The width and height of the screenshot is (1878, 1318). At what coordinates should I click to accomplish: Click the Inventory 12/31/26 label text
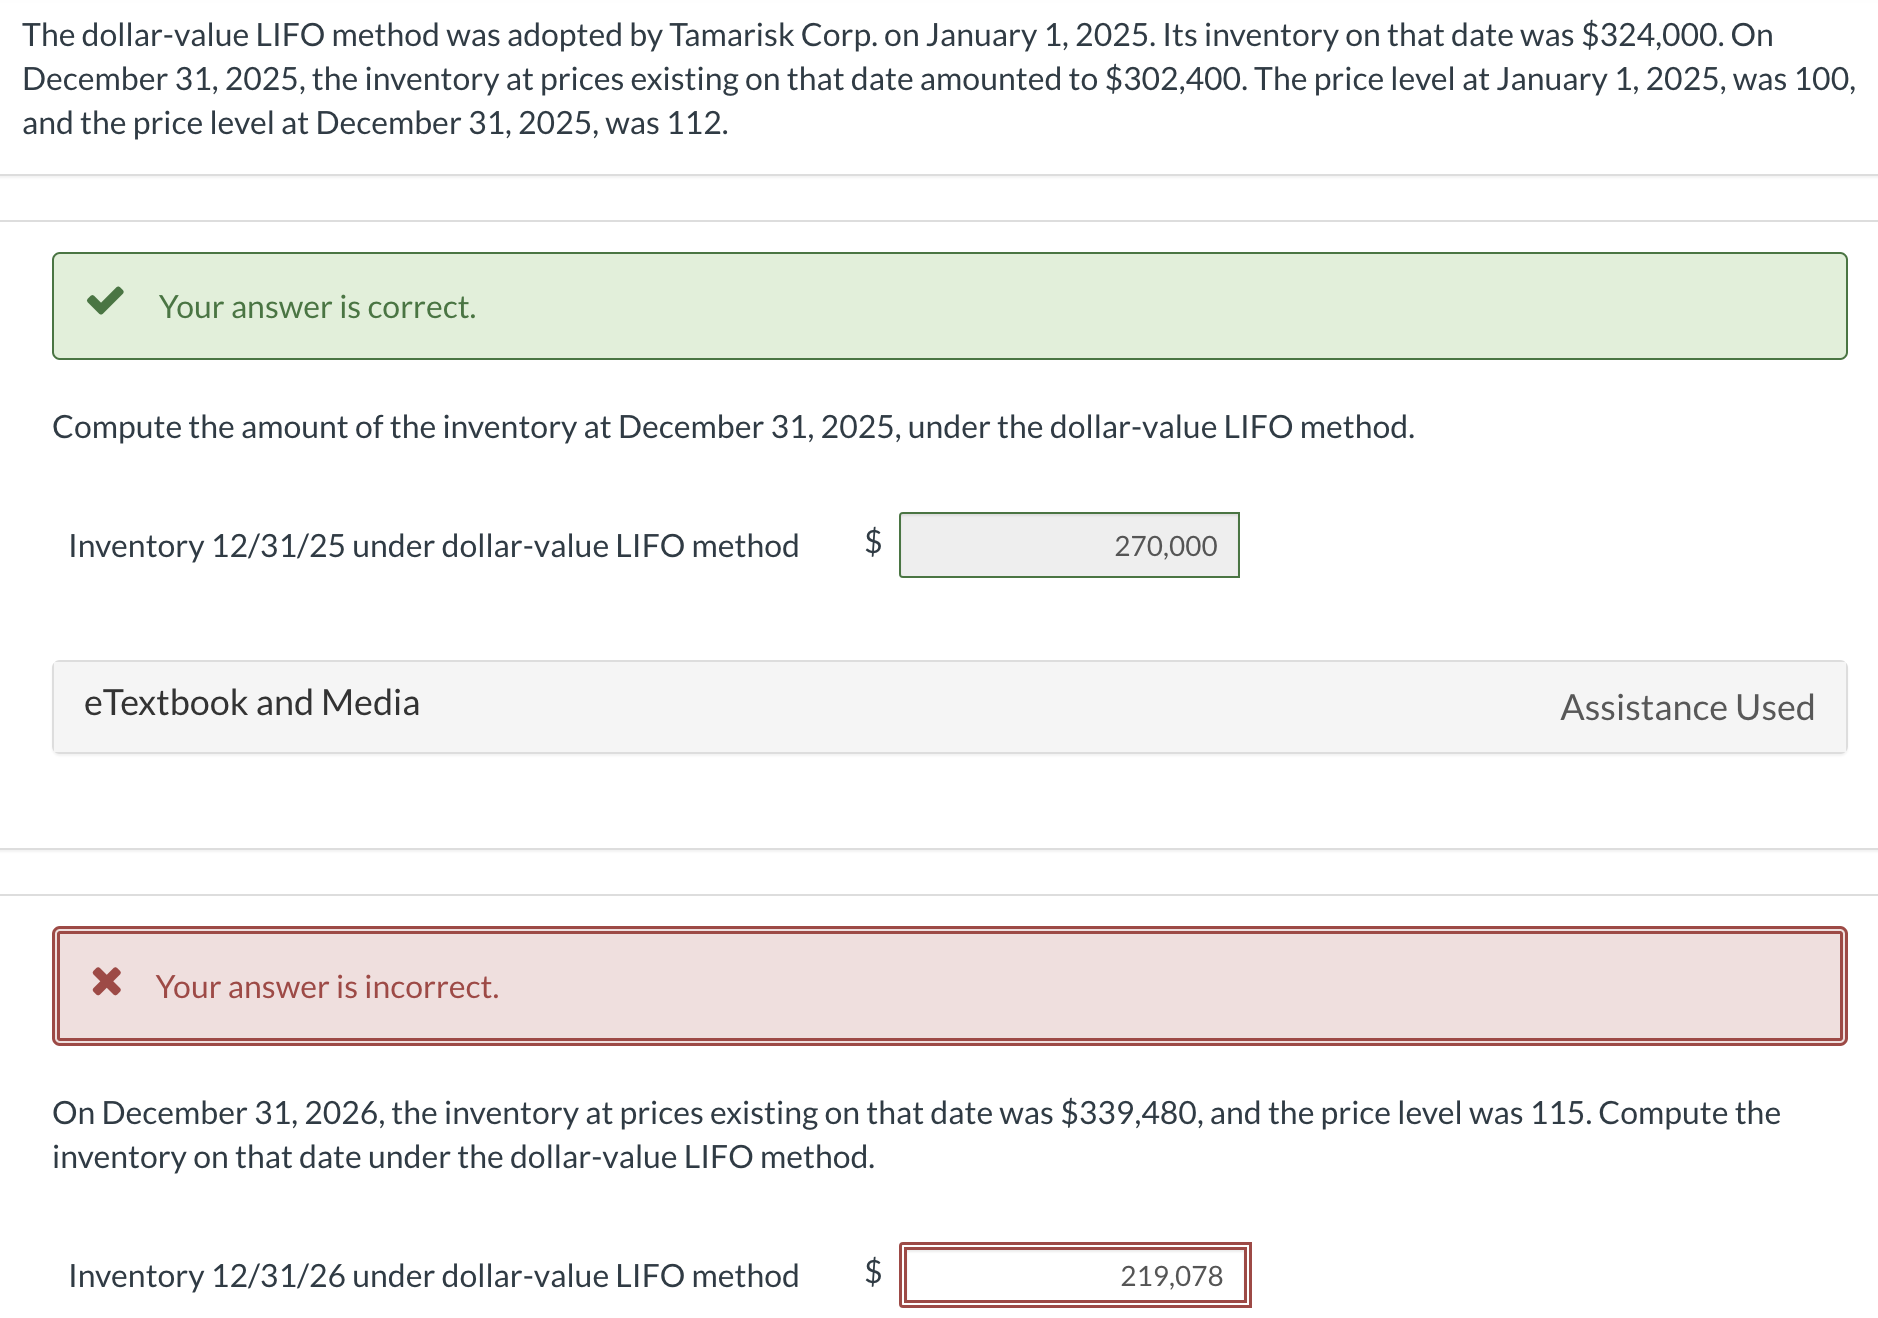(432, 1276)
